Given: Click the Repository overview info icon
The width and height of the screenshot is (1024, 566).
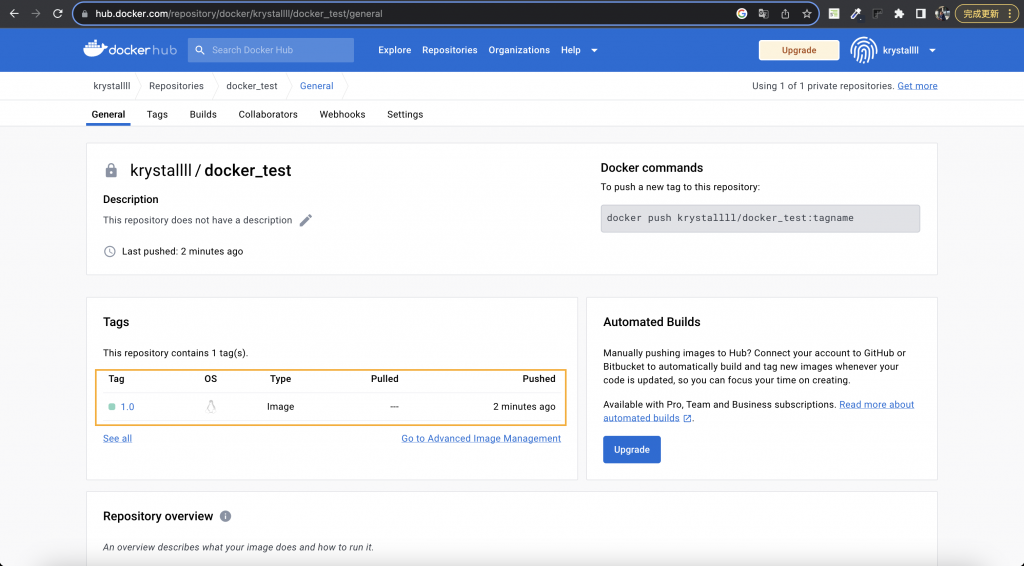Looking at the screenshot, I should [225, 516].
